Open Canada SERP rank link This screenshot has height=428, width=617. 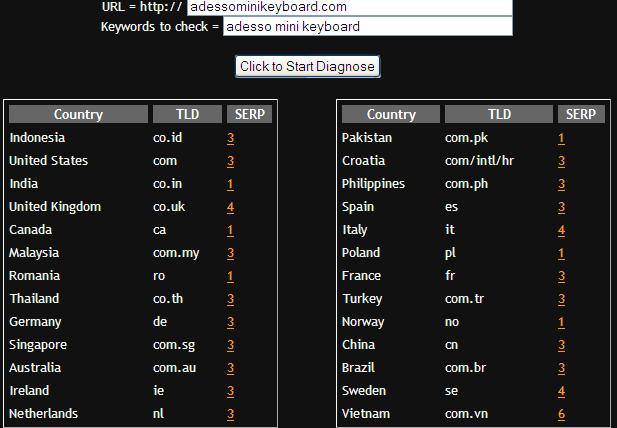231,230
